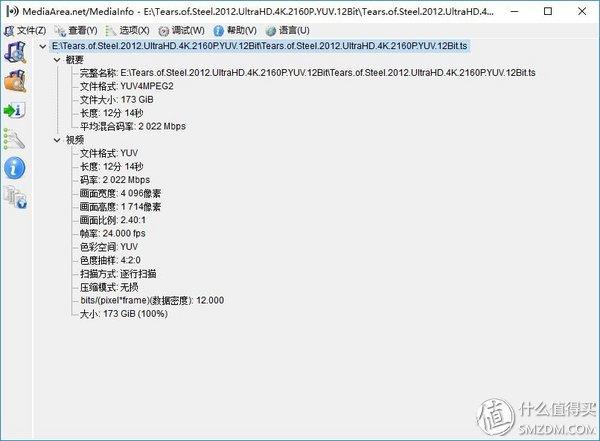This screenshot has width=600, height=441.
Task: Click the website pages sidebar icon
Action: click(15, 197)
